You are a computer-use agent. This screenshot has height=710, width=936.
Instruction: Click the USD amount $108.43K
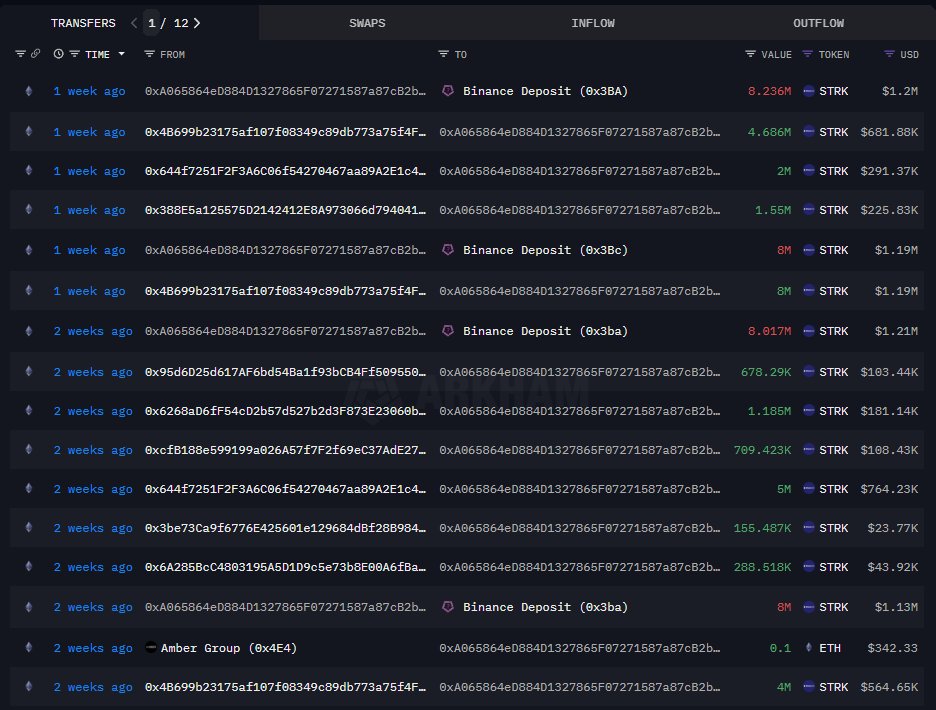[x=889, y=450]
